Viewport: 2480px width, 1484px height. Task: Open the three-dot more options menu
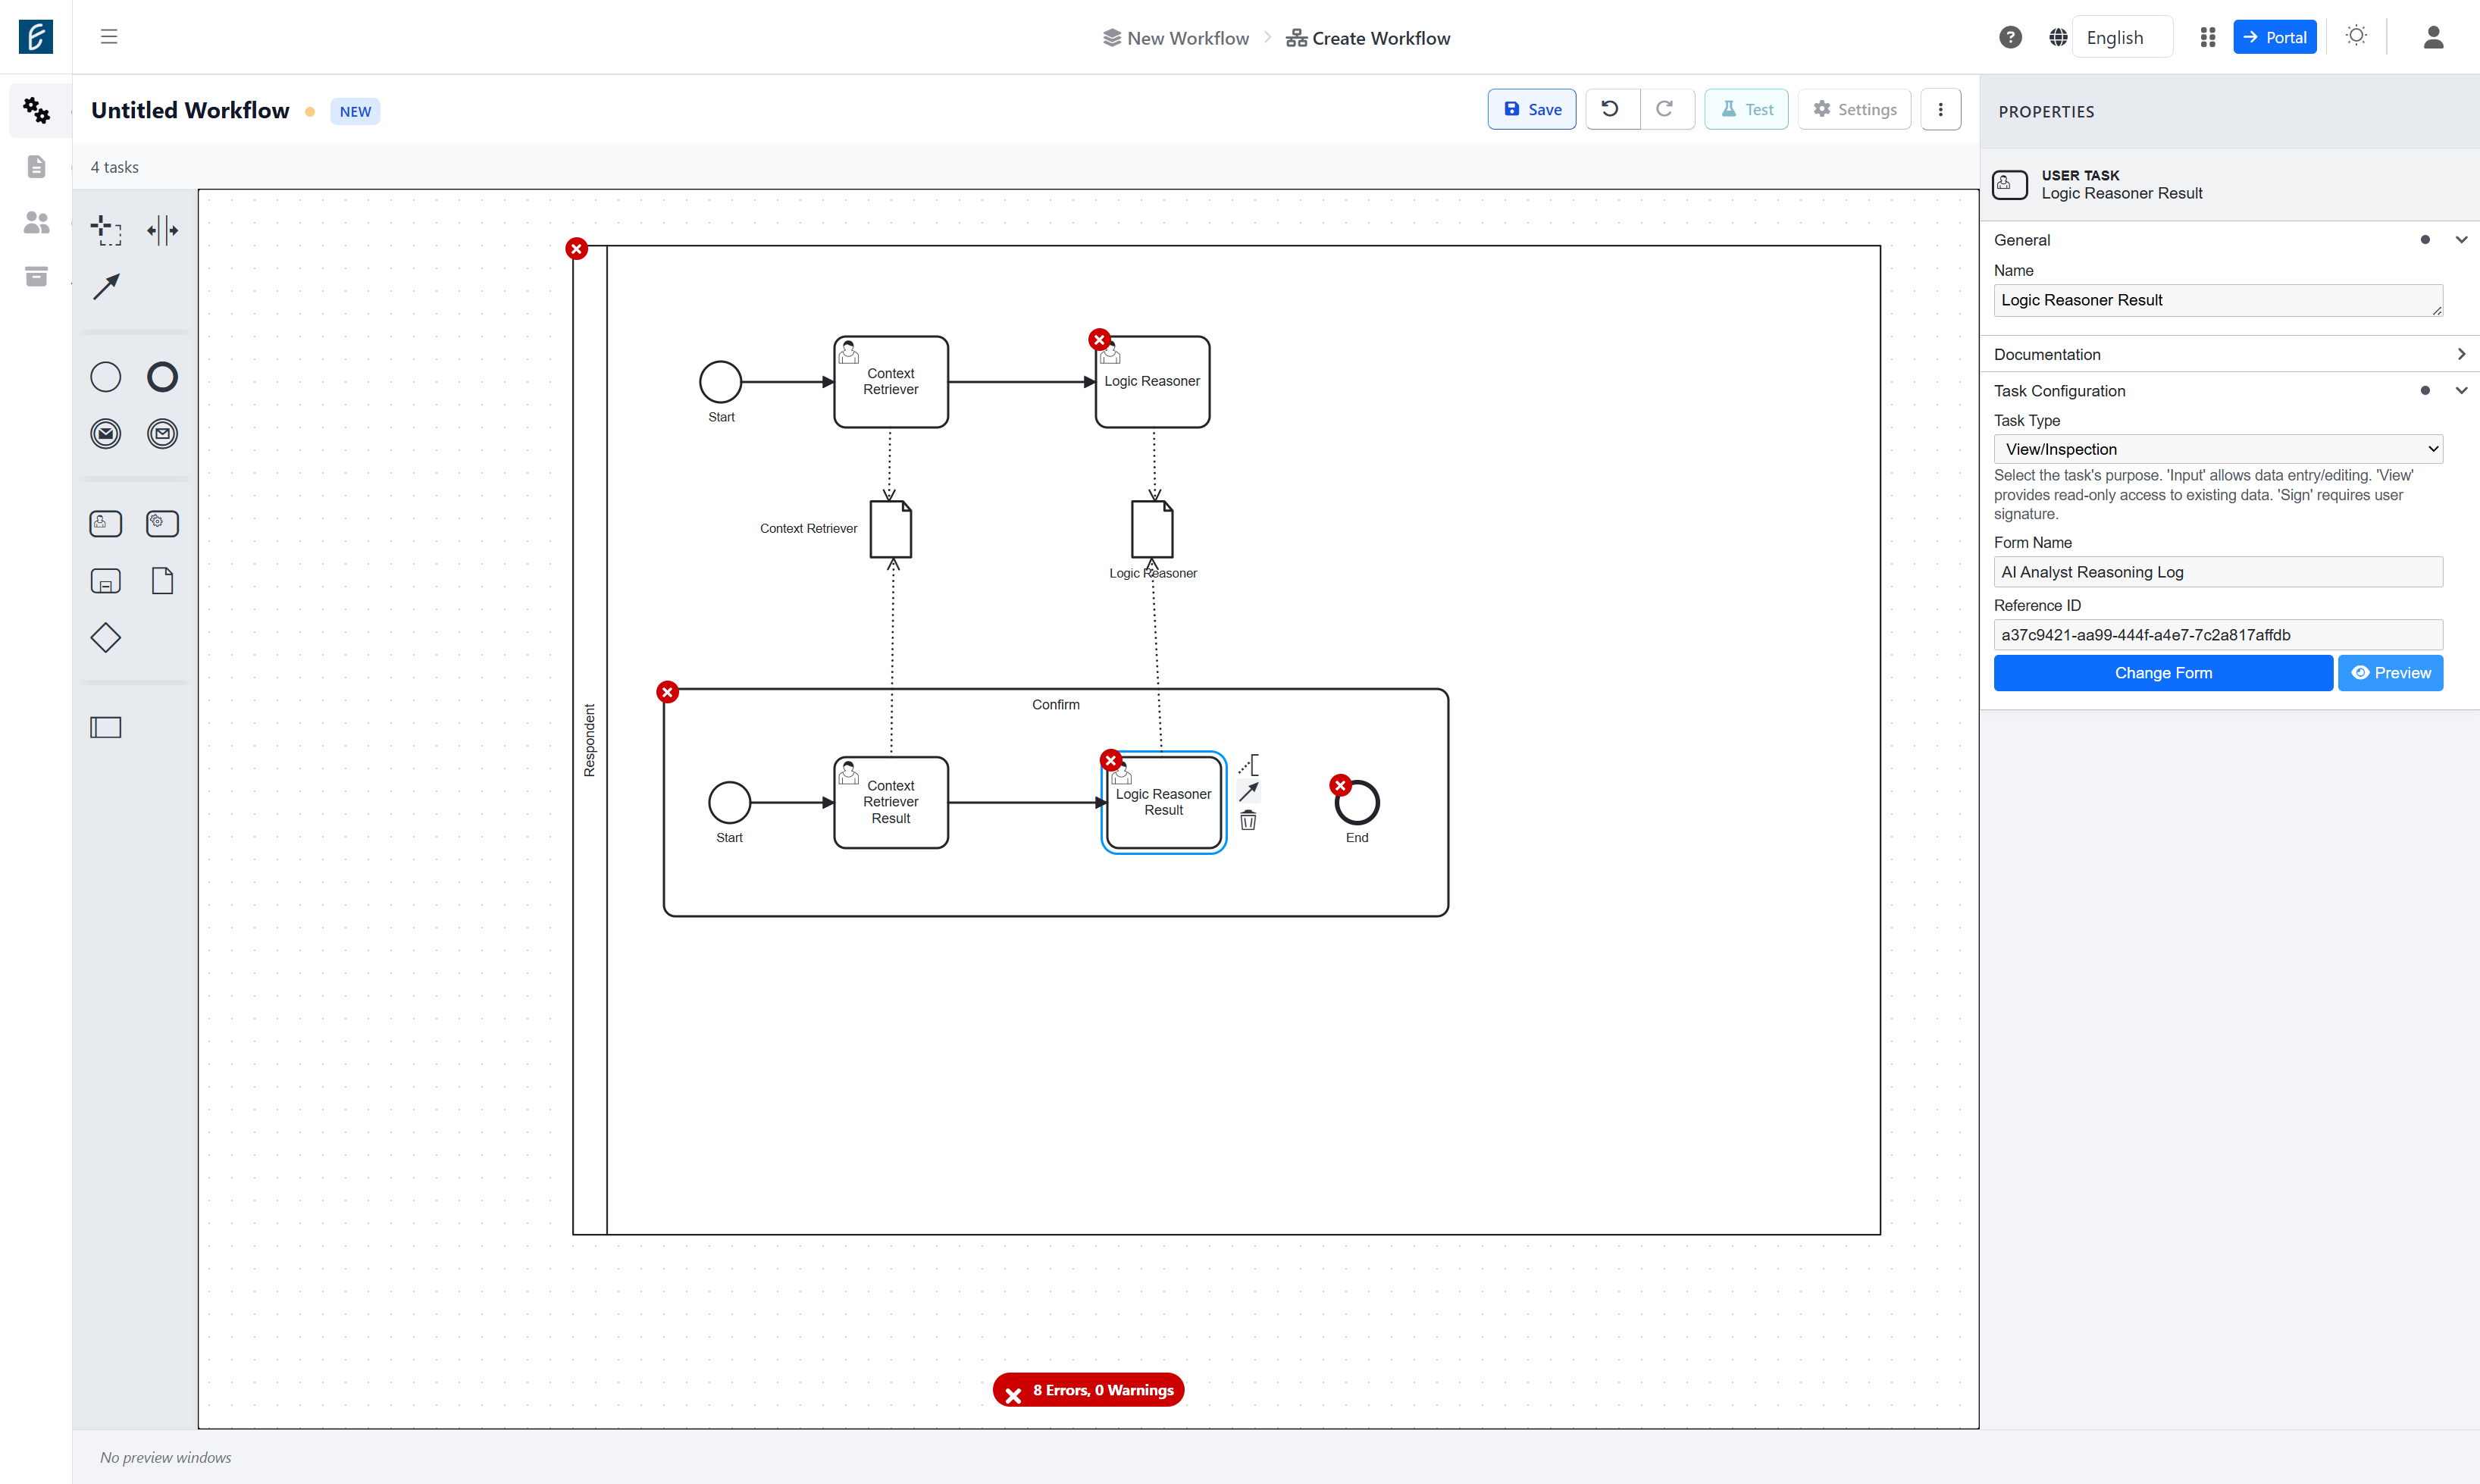point(1940,109)
